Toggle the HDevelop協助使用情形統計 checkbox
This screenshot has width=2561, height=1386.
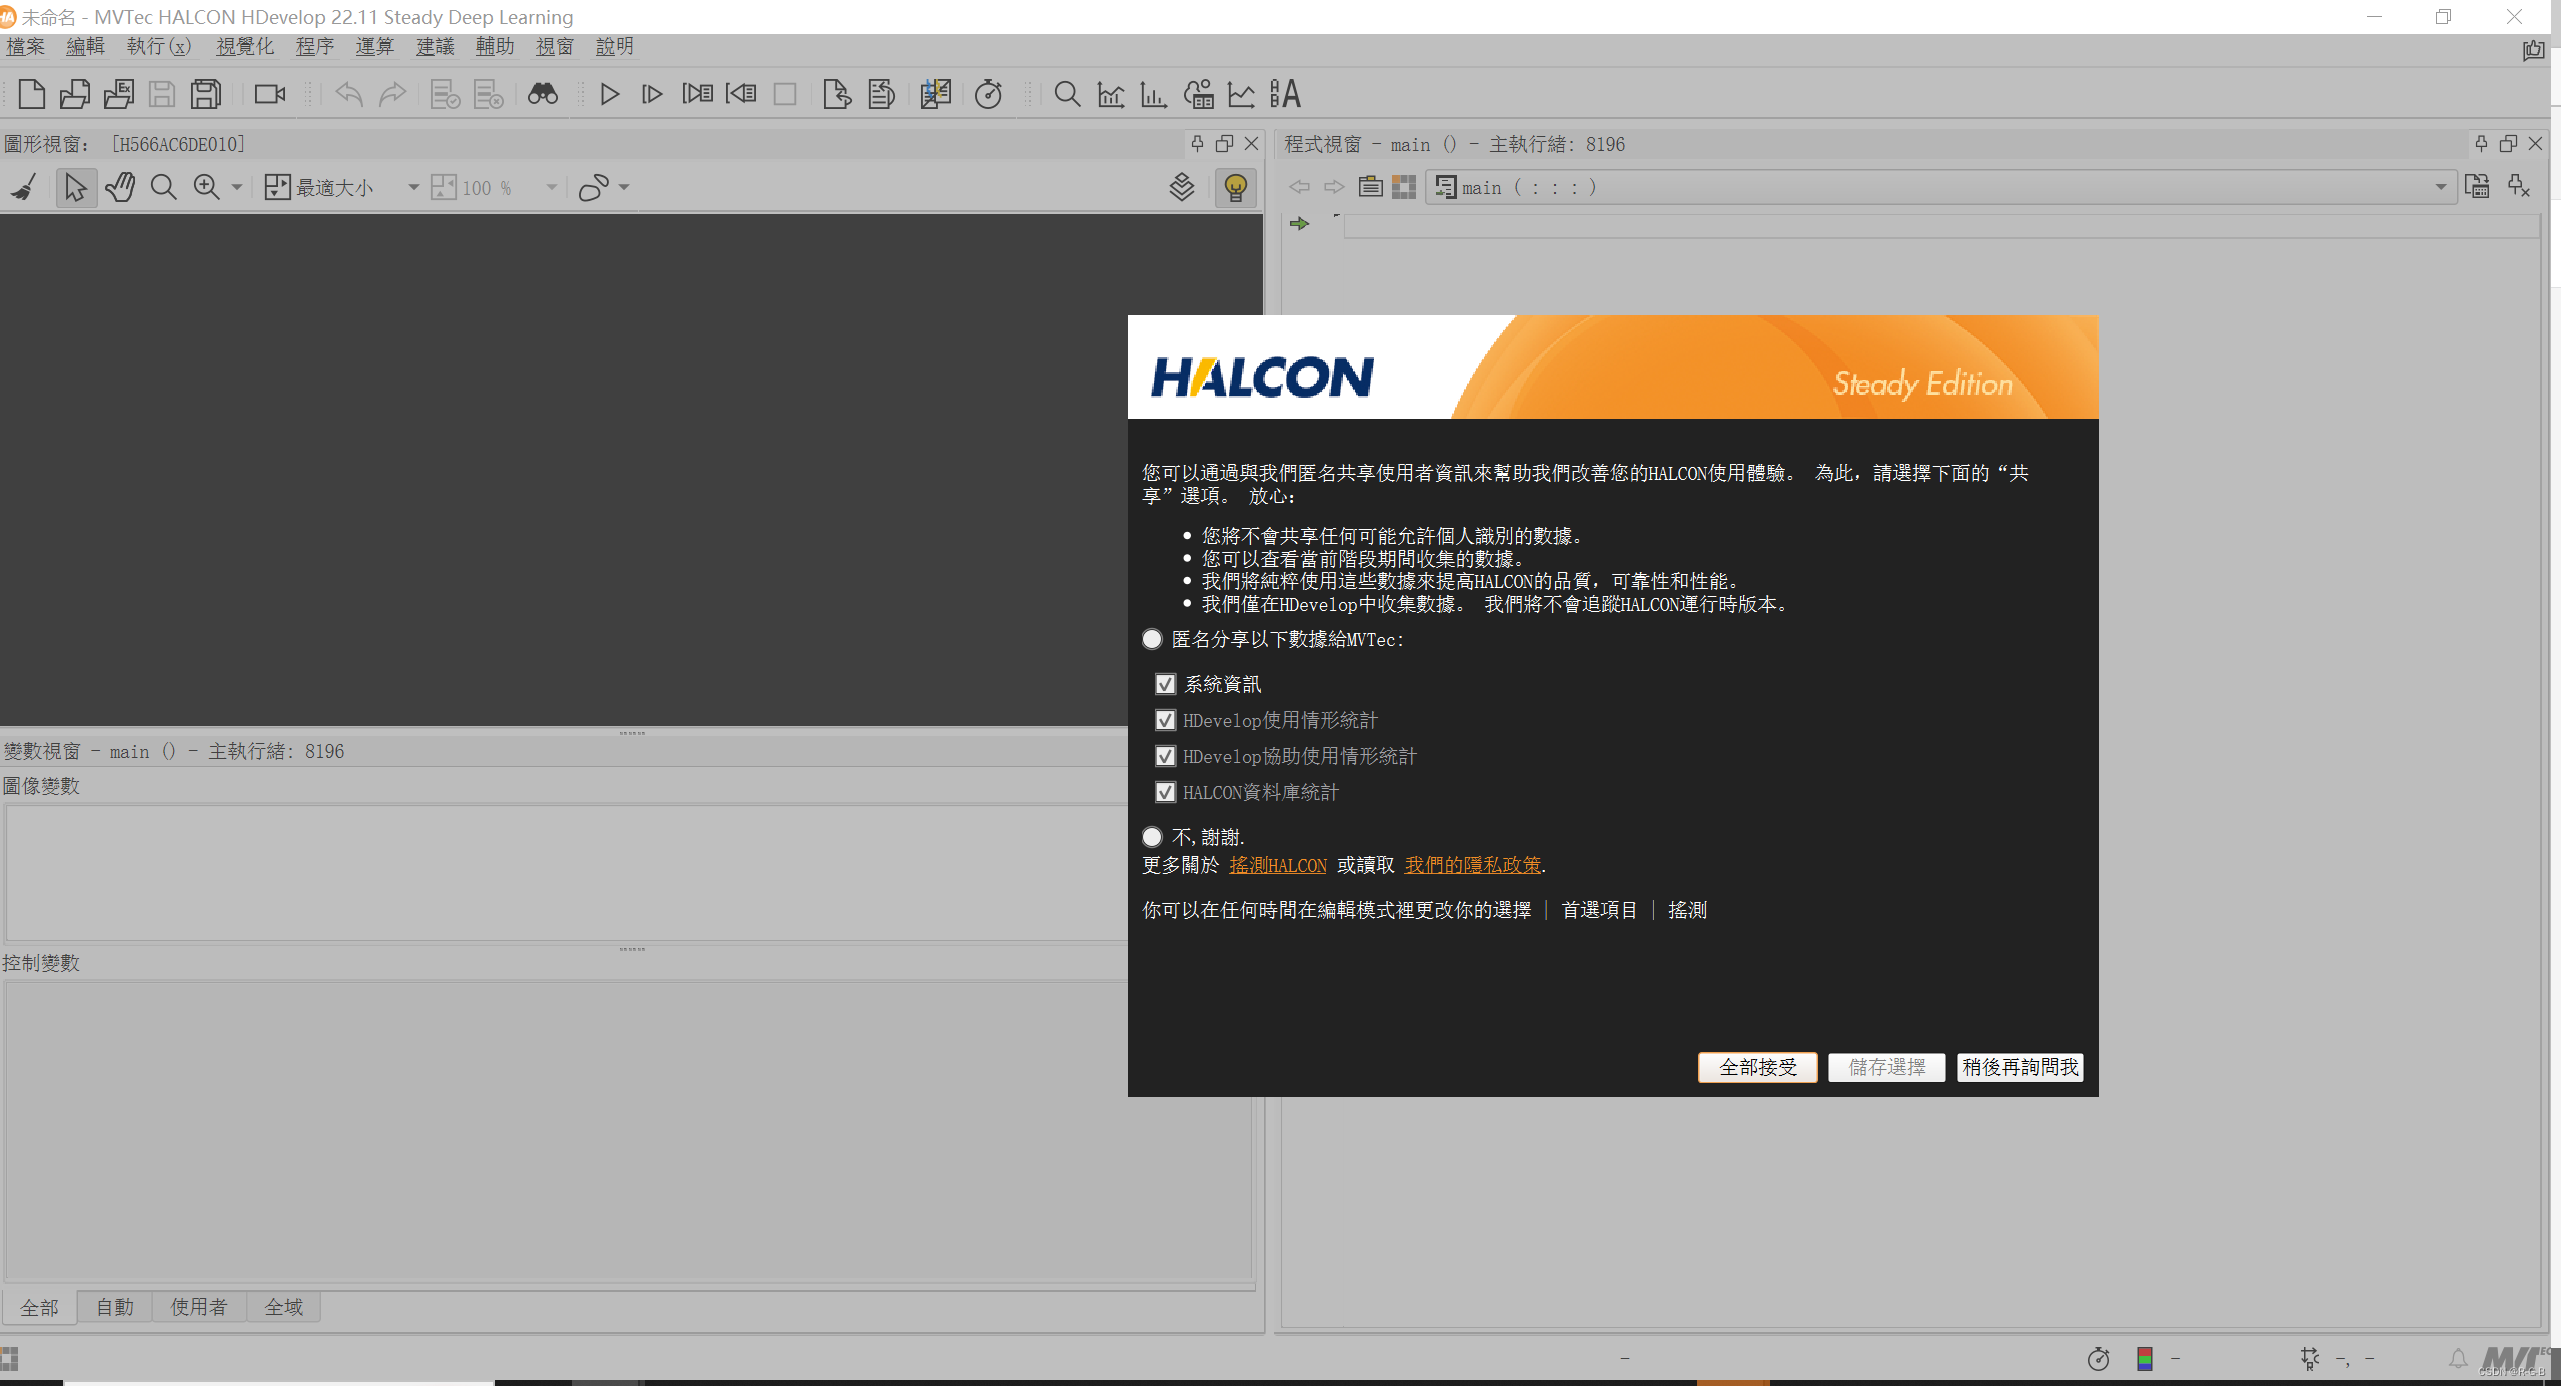click(x=1165, y=756)
